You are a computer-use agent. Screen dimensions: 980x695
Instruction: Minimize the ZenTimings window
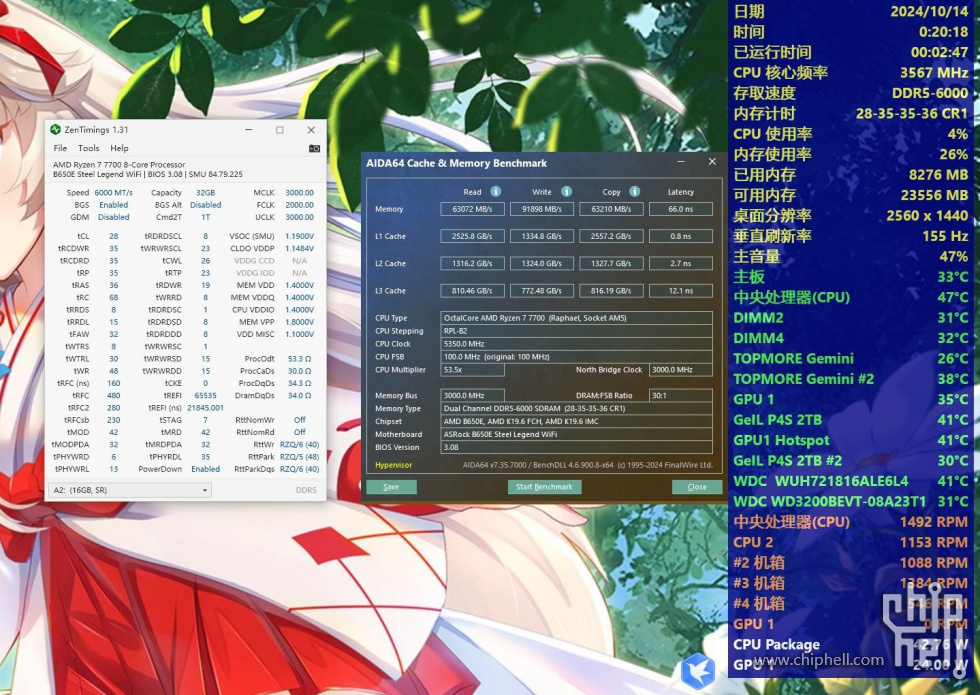click(249, 129)
